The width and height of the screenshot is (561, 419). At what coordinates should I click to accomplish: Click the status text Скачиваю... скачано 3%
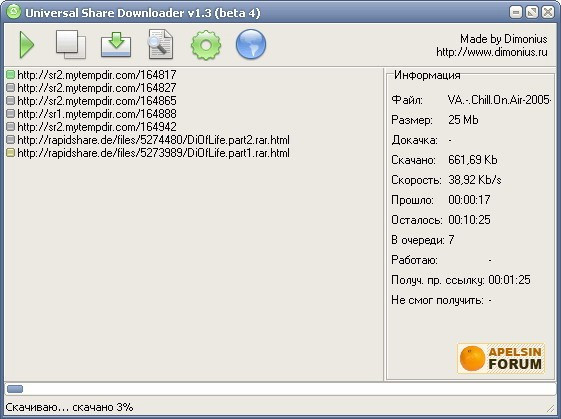coord(69,407)
